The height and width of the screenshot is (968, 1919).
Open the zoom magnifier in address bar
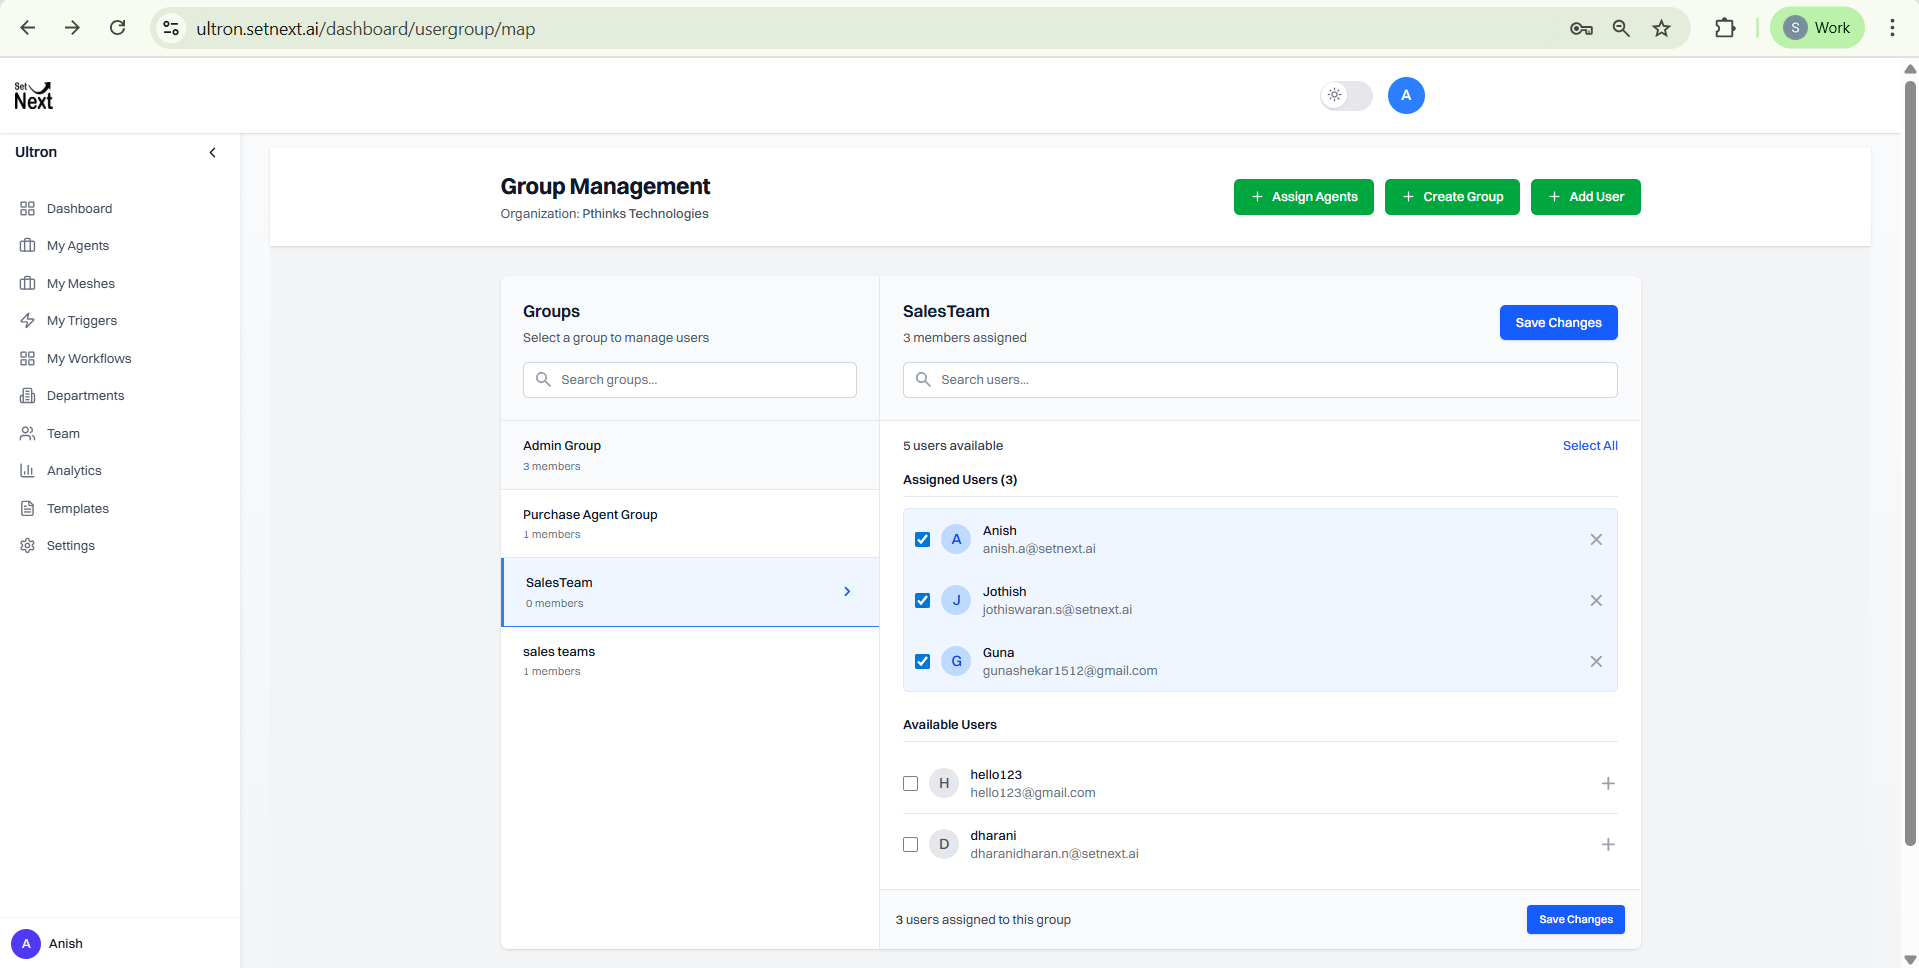(x=1621, y=28)
